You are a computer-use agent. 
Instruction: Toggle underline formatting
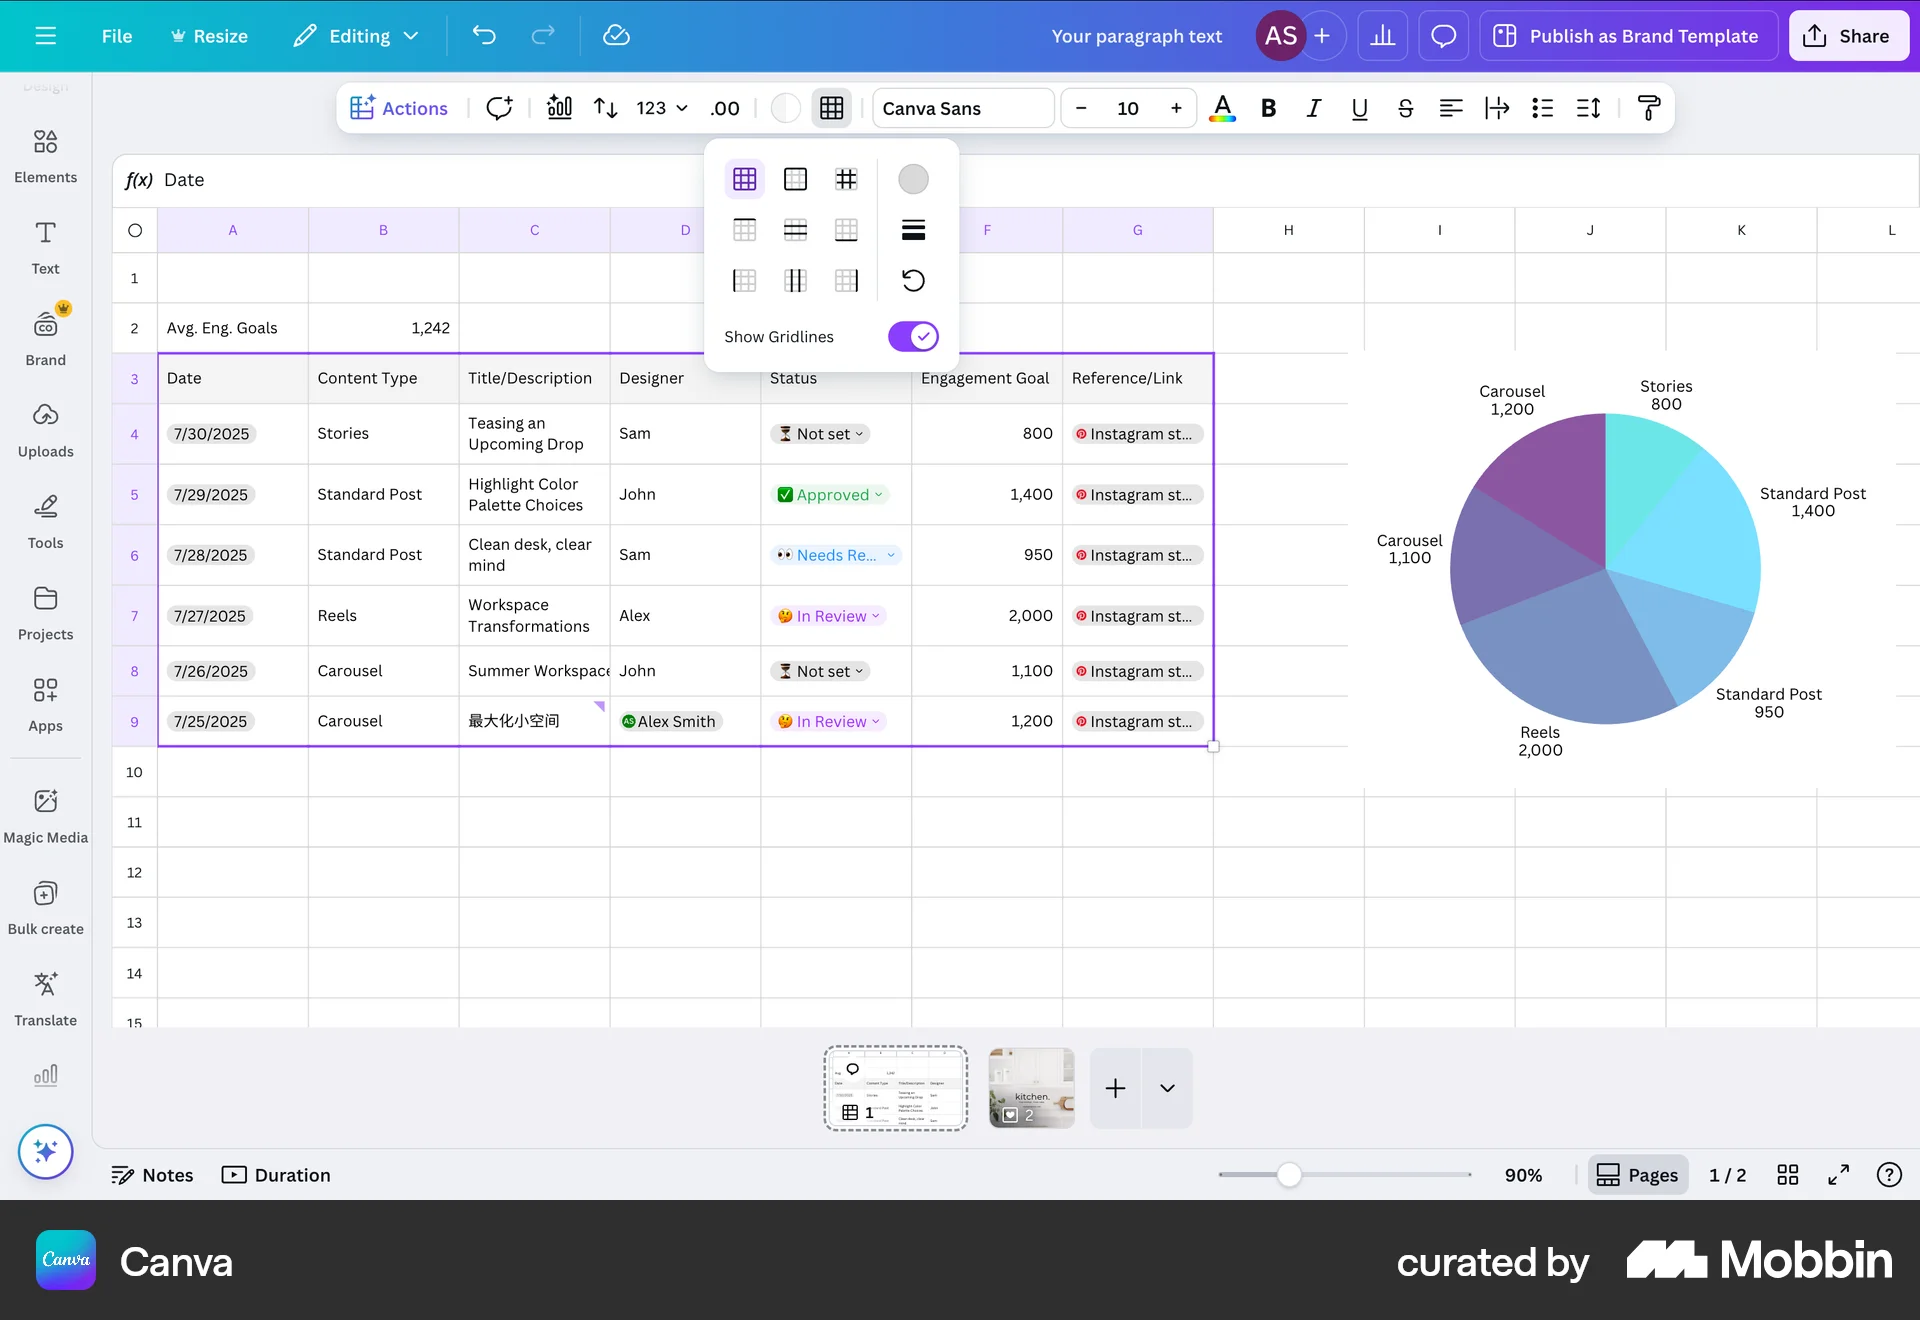pos(1359,108)
